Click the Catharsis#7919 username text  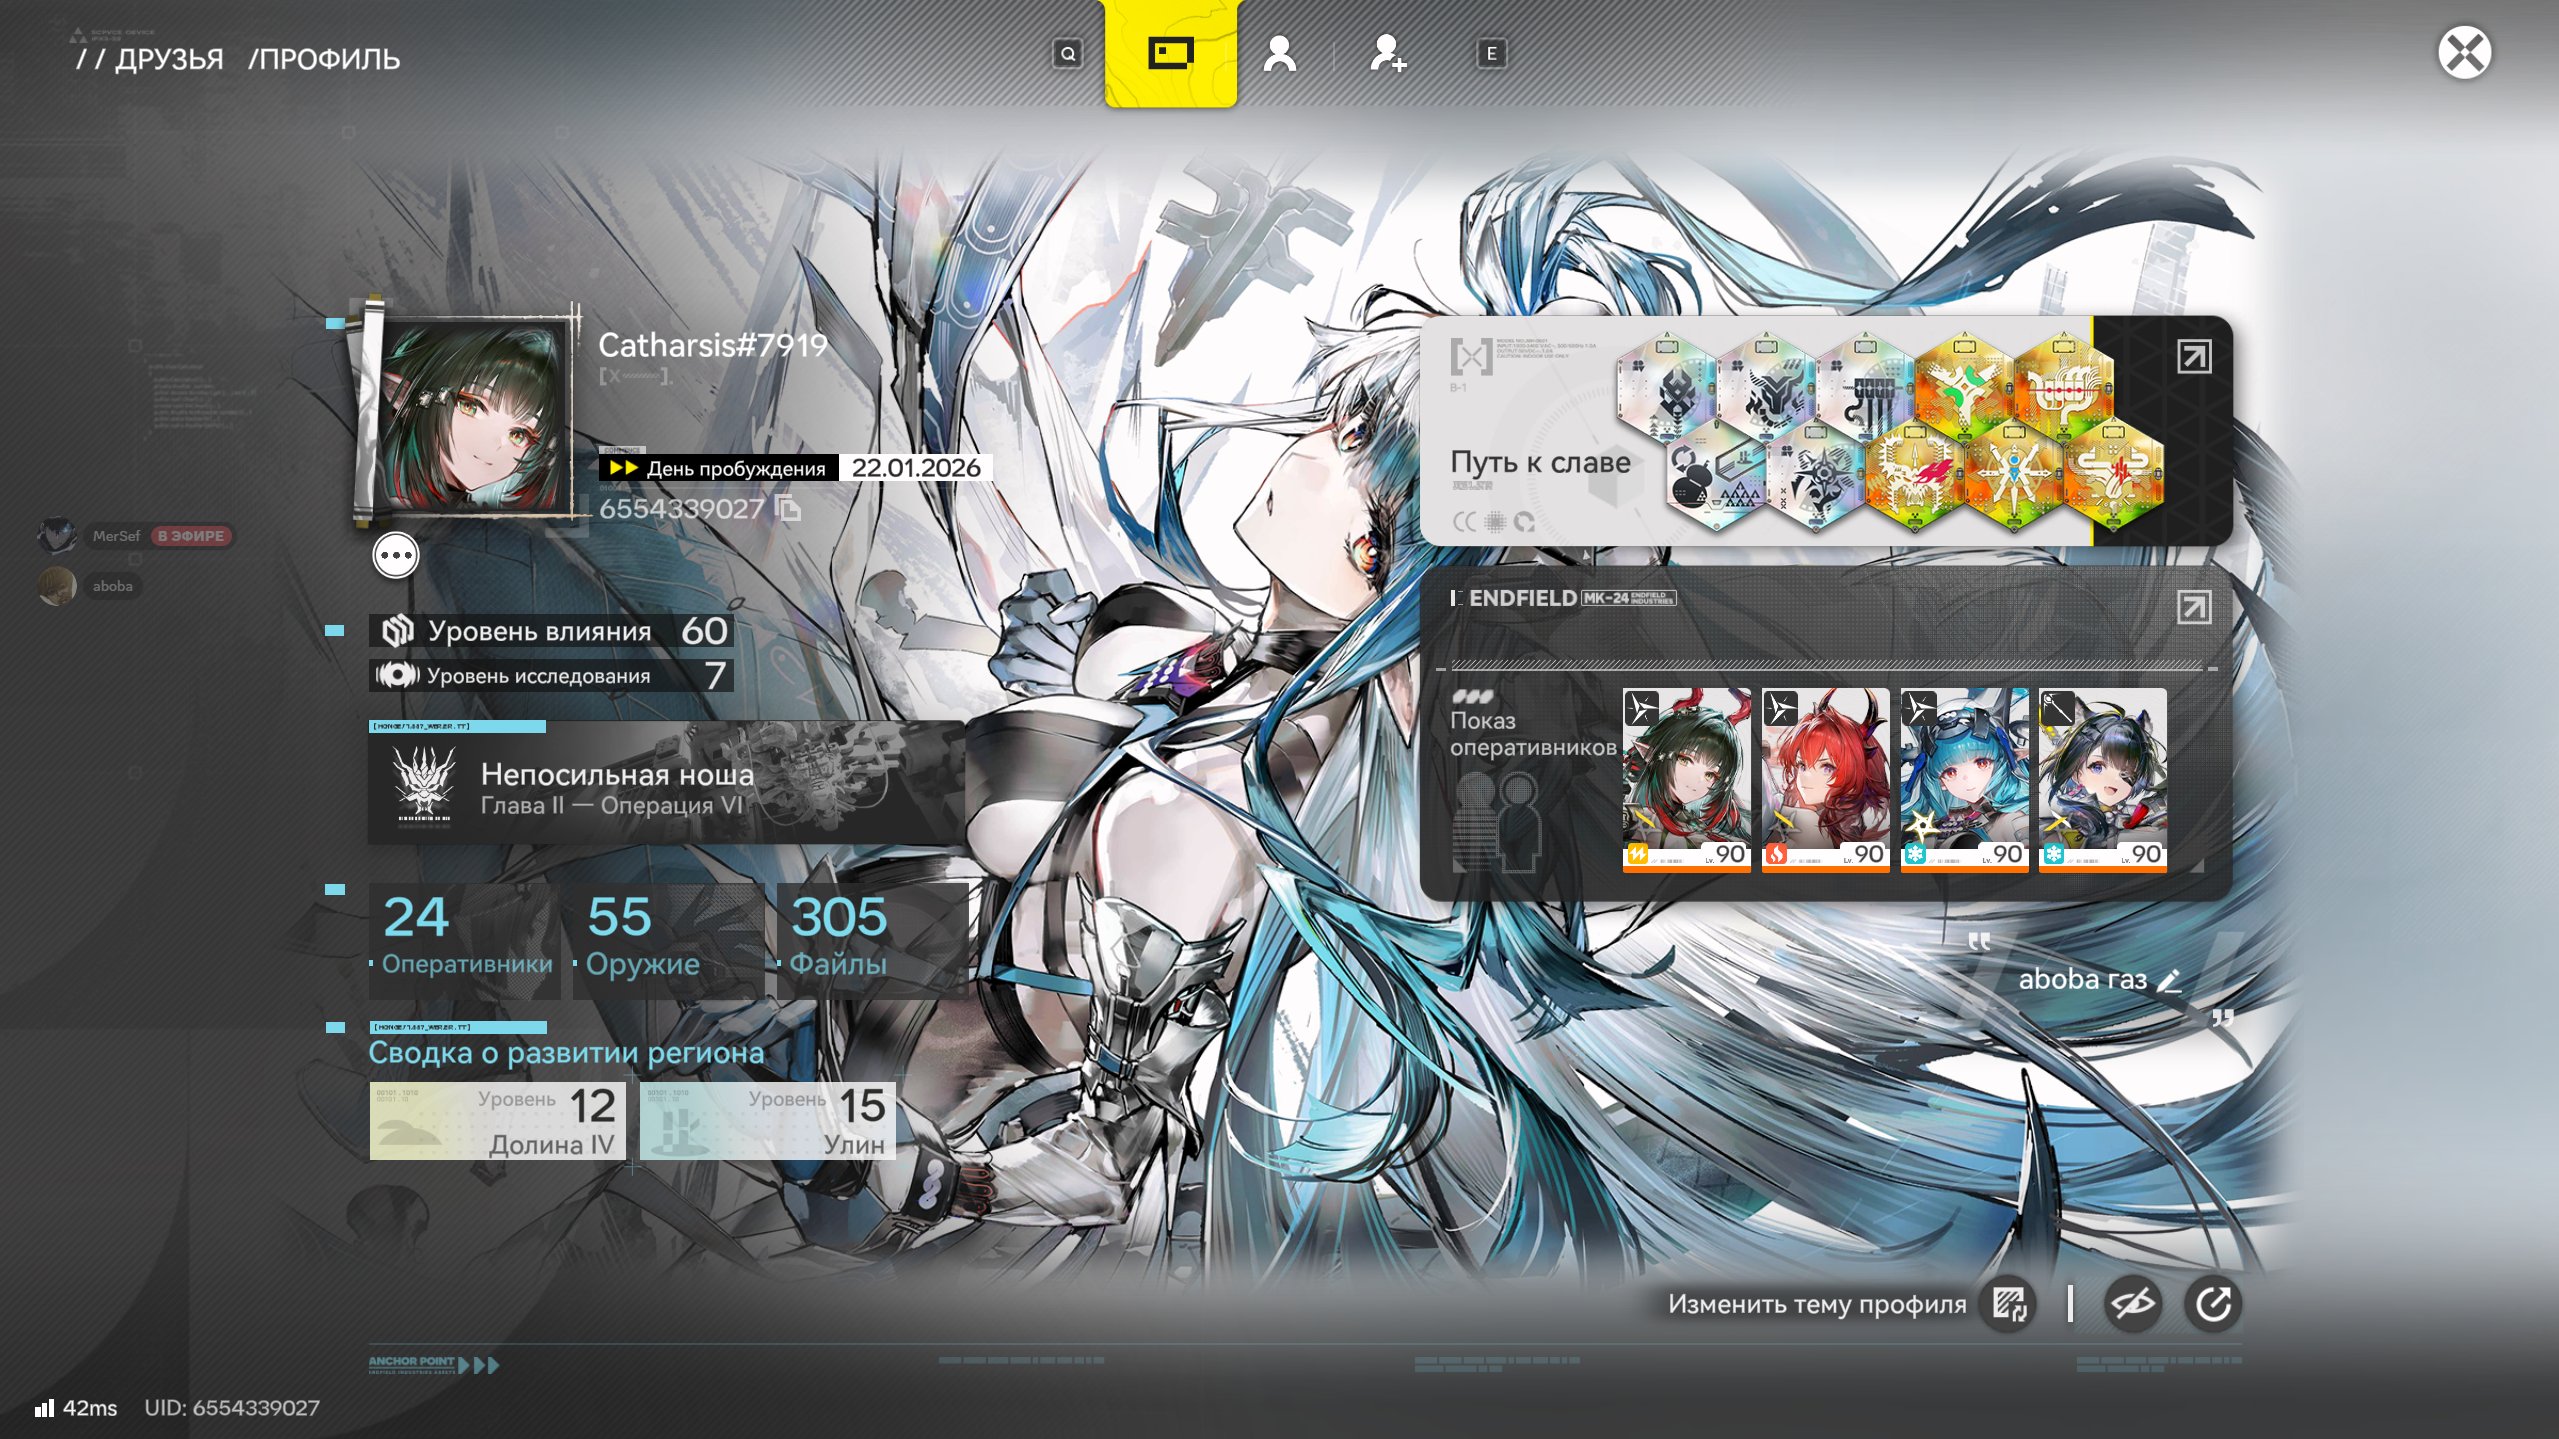coord(713,345)
